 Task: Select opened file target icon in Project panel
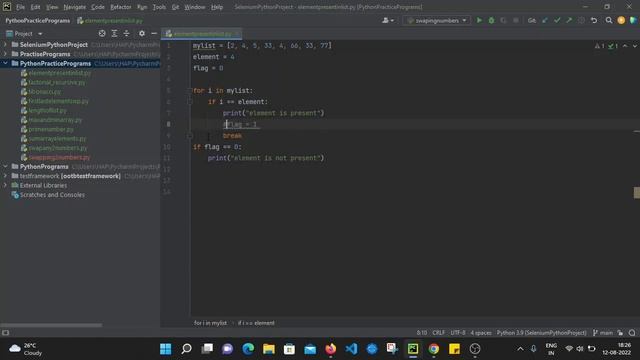coord(102,33)
